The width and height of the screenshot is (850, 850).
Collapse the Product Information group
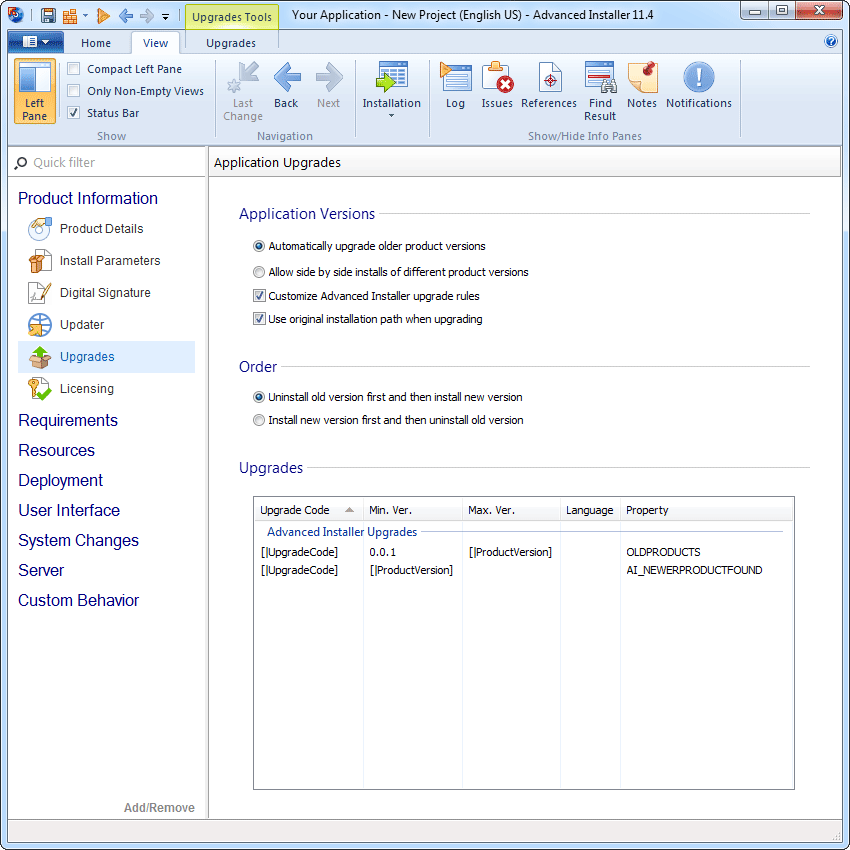click(88, 198)
